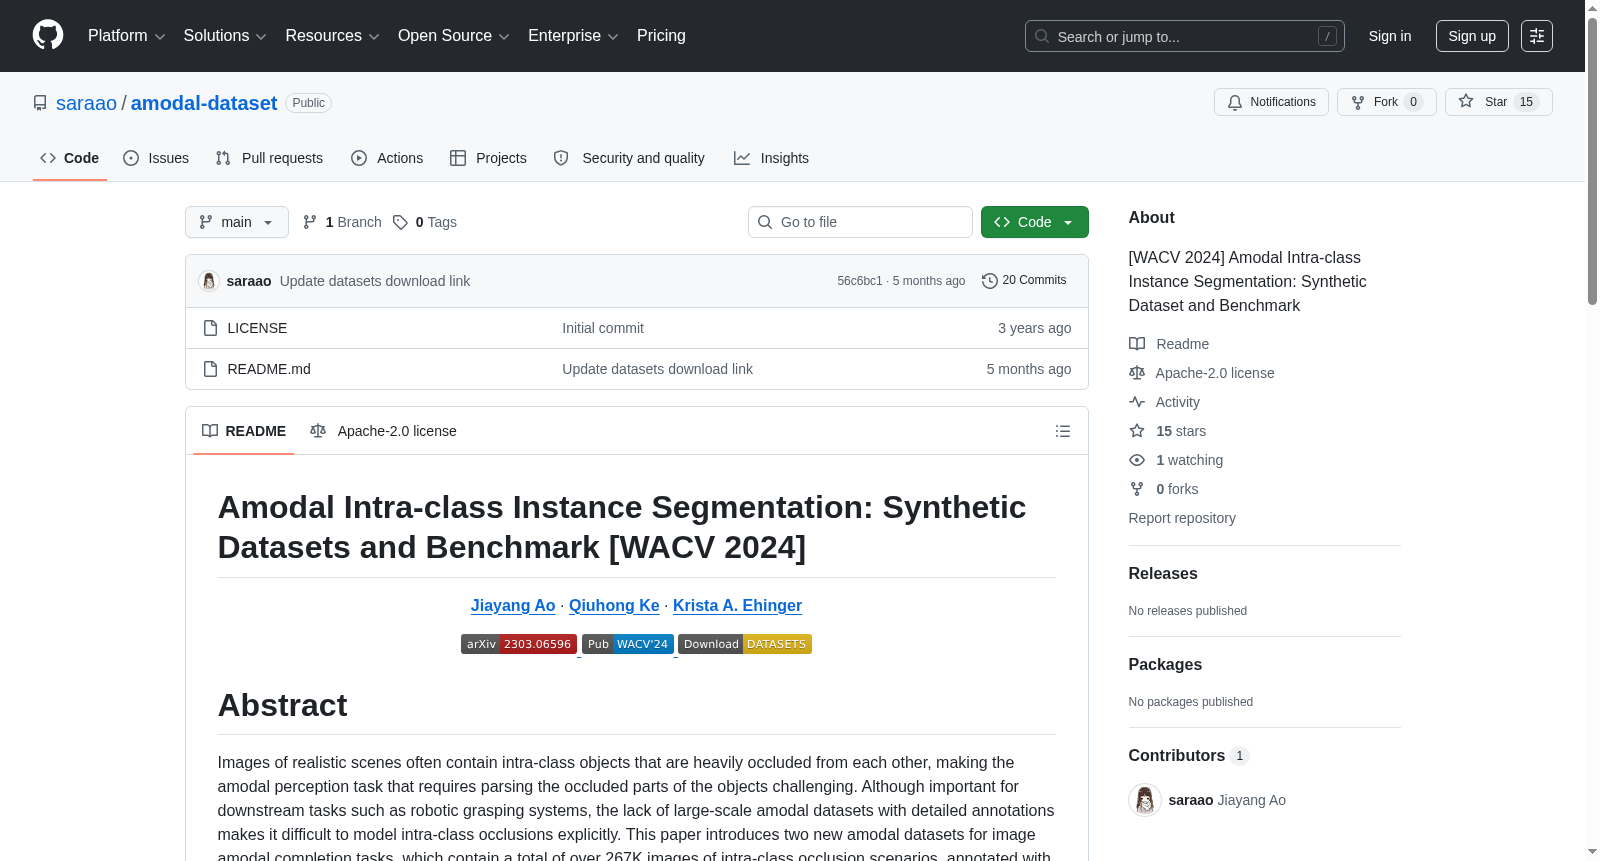1600x861 pixels.
Task: Click the search magnifier icon in header
Action: point(1042,37)
